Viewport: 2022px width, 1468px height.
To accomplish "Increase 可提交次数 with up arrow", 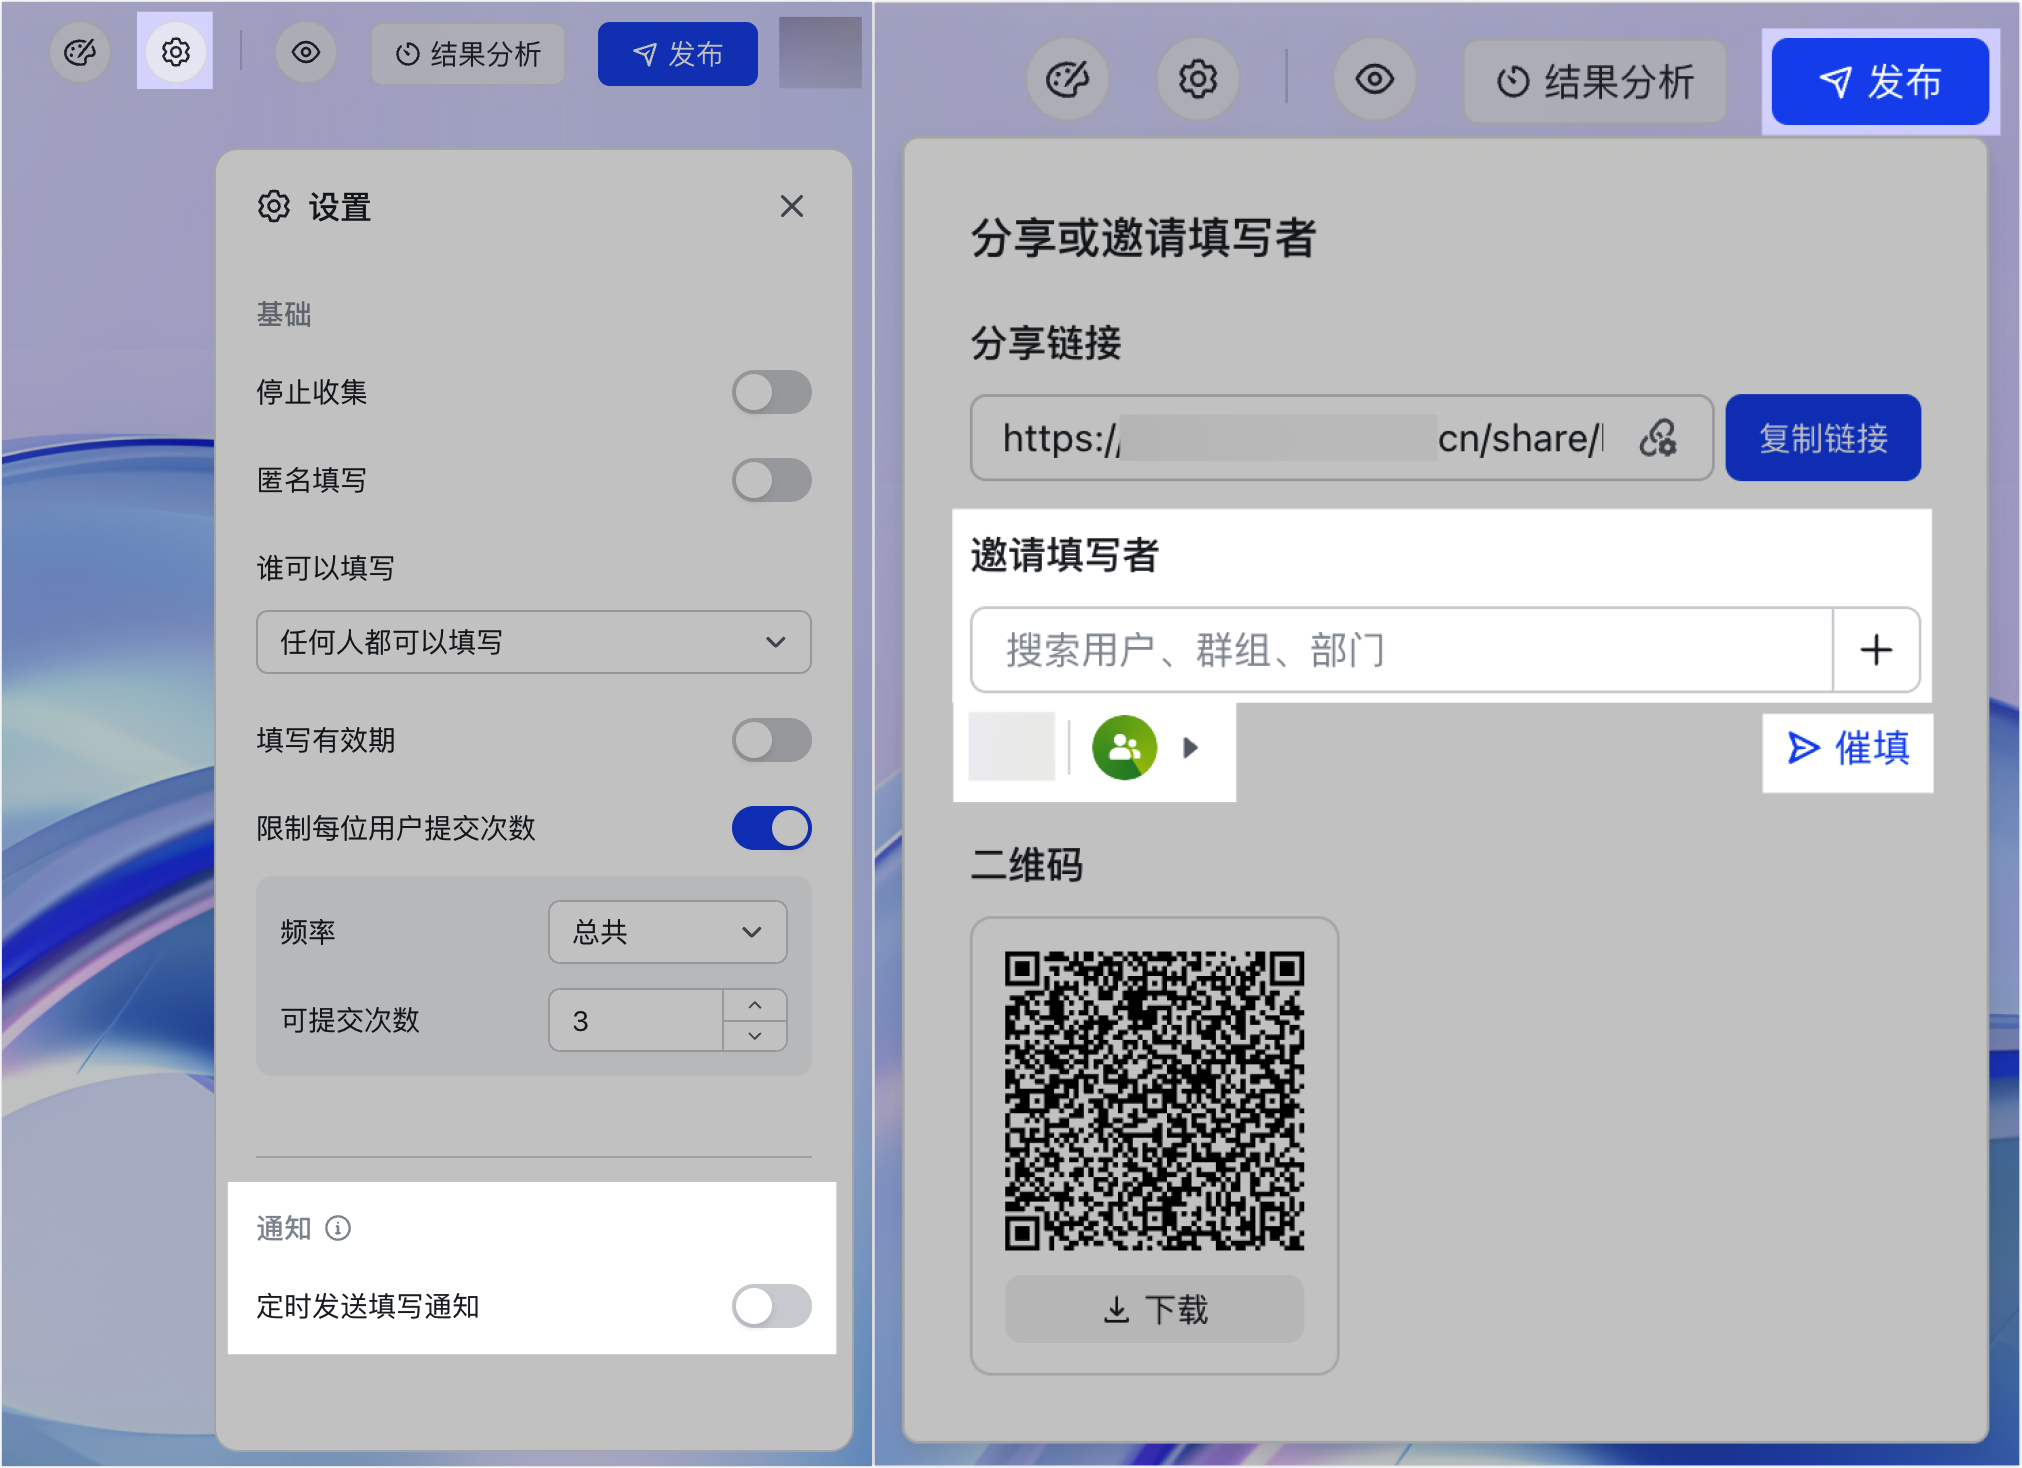I will pos(755,1005).
